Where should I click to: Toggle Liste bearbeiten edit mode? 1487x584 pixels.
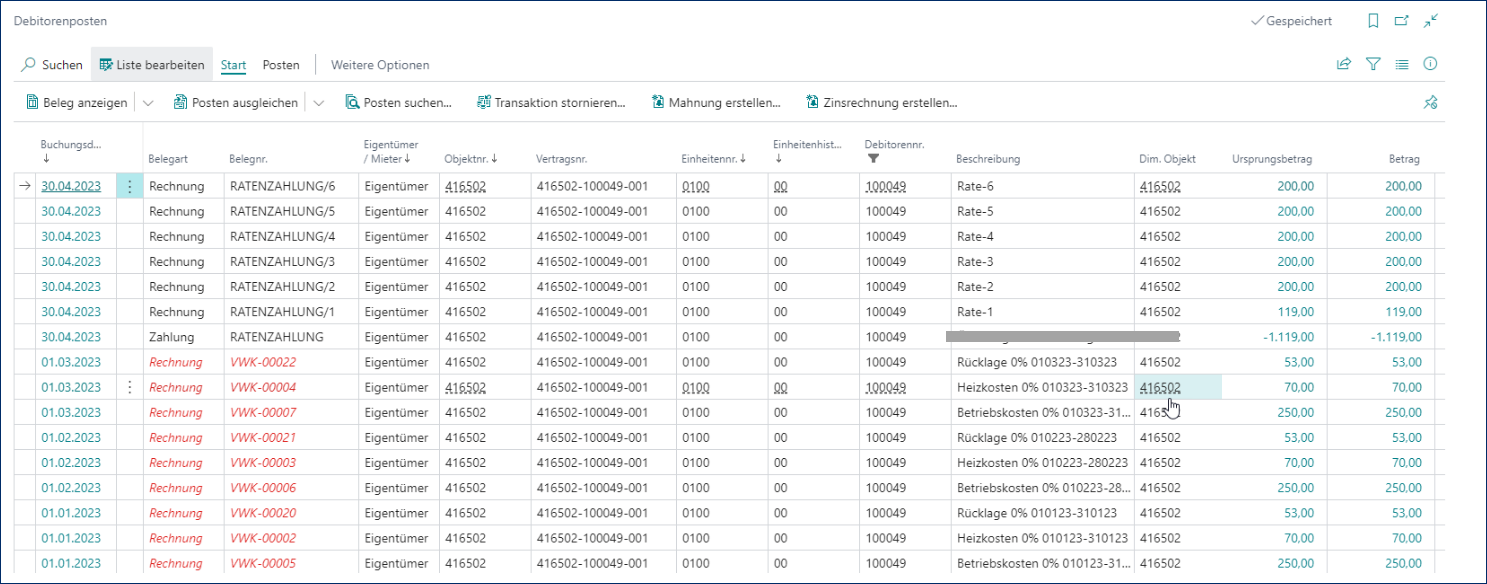[x=152, y=65]
